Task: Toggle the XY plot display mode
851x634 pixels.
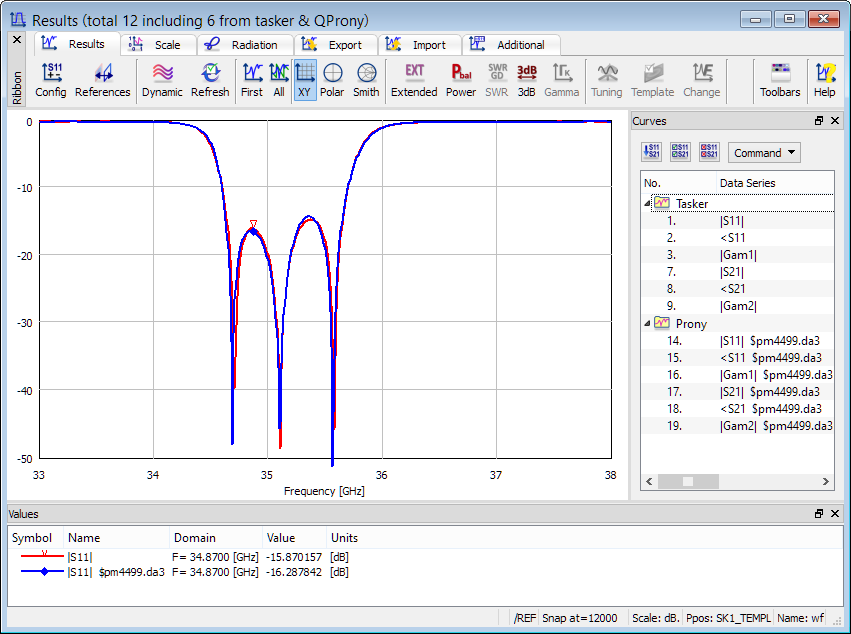Action: tap(305, 80)
